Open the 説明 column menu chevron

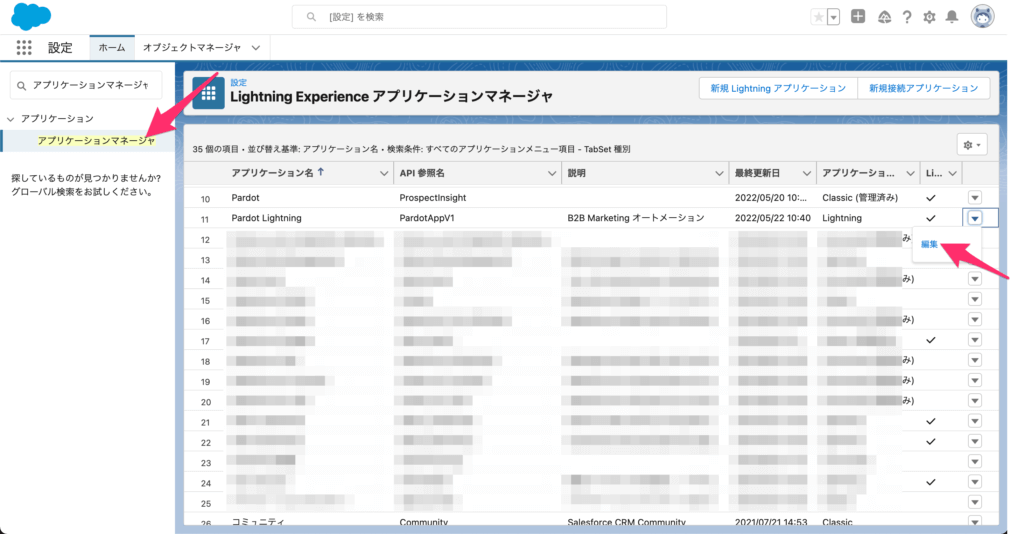pyautogui.click(x=719, y=174)
